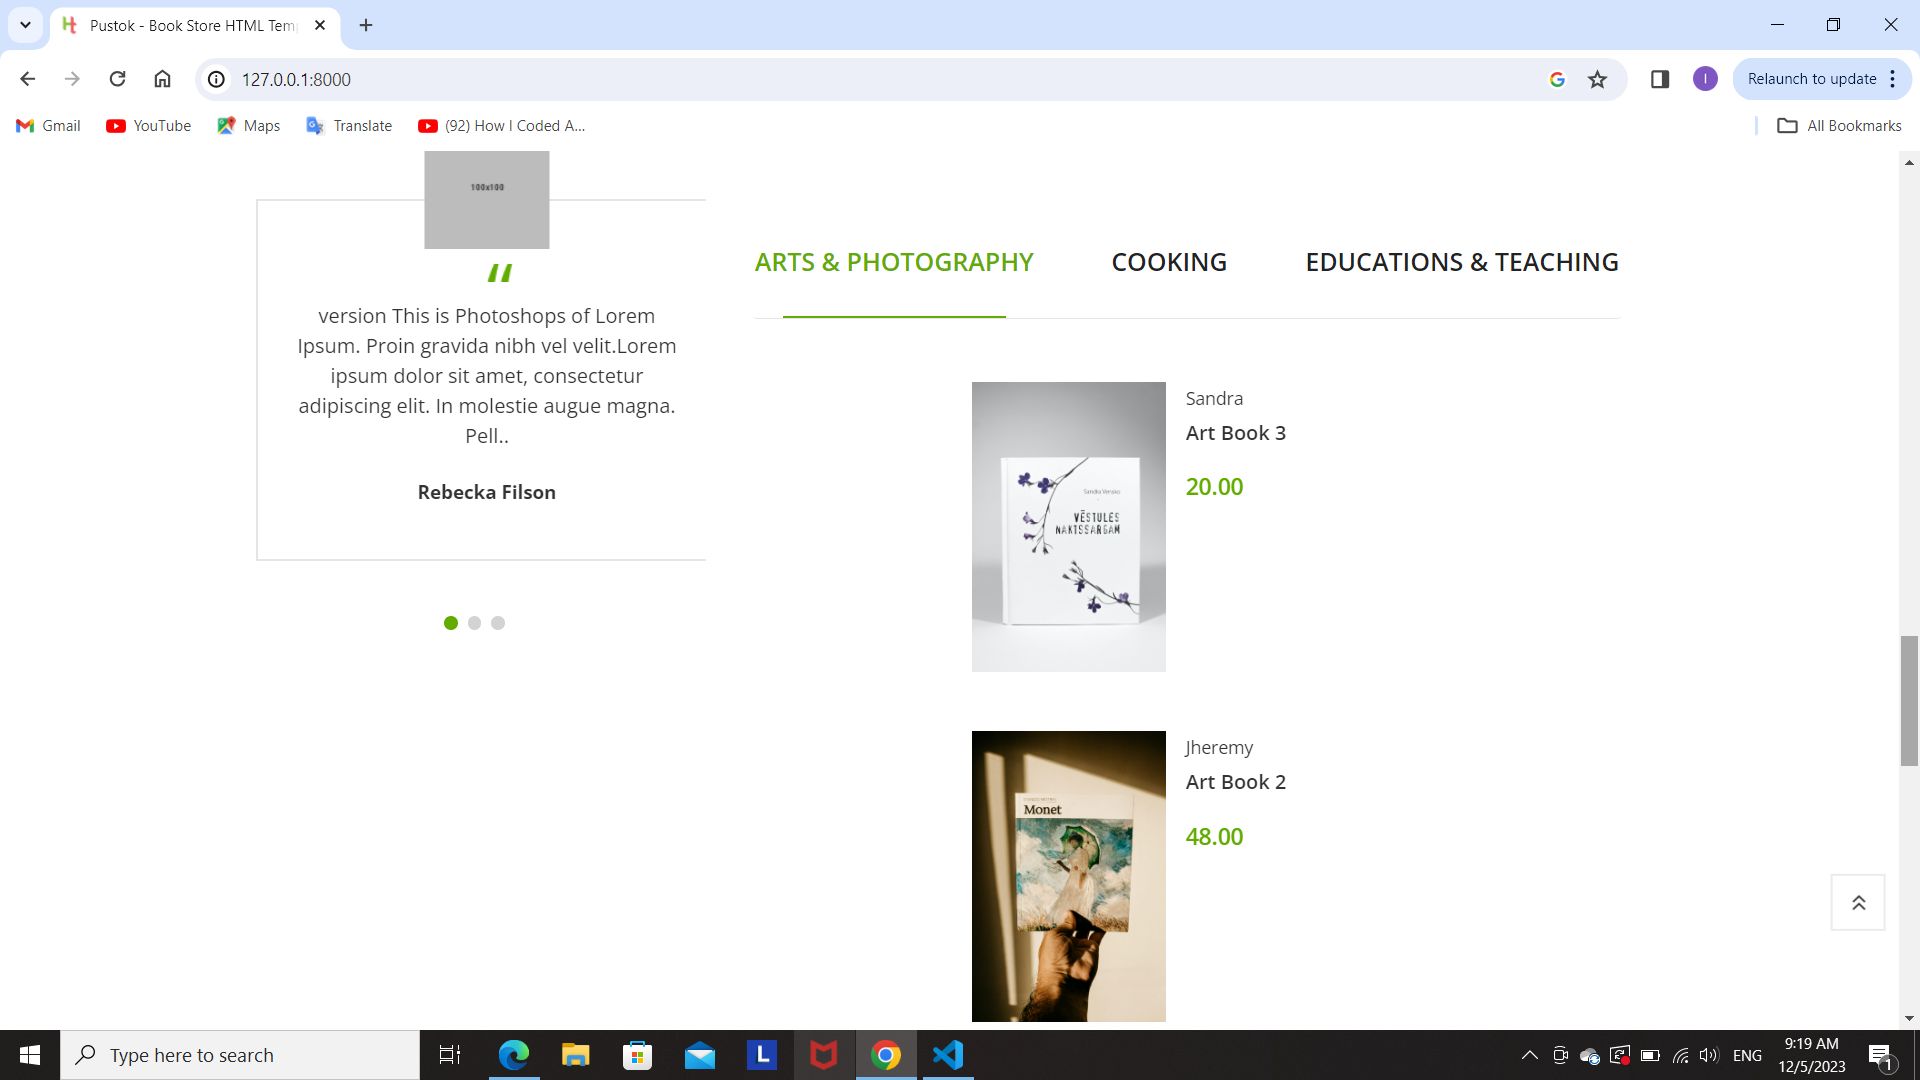This screenshot has height=1080, width=1920.
Task: Open Chrome three-dot menu
Action: tap(1893, 79)
